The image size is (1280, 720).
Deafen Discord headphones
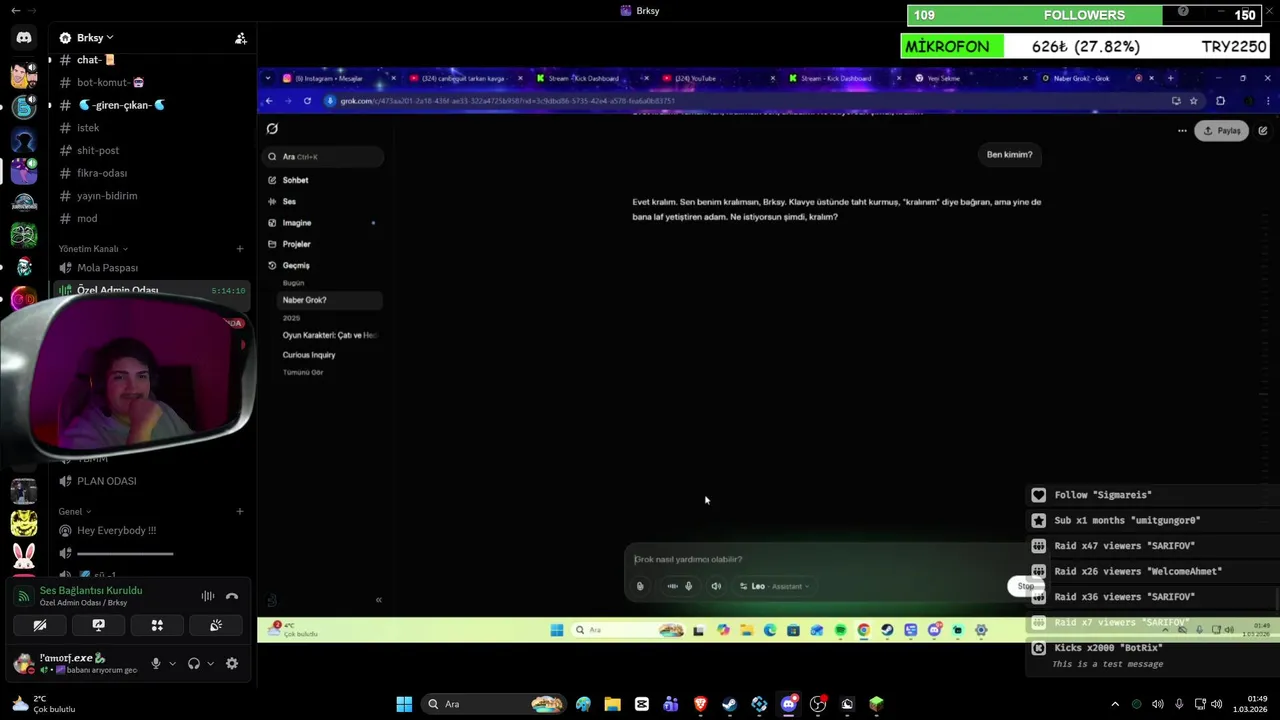(x=194, y=663)
